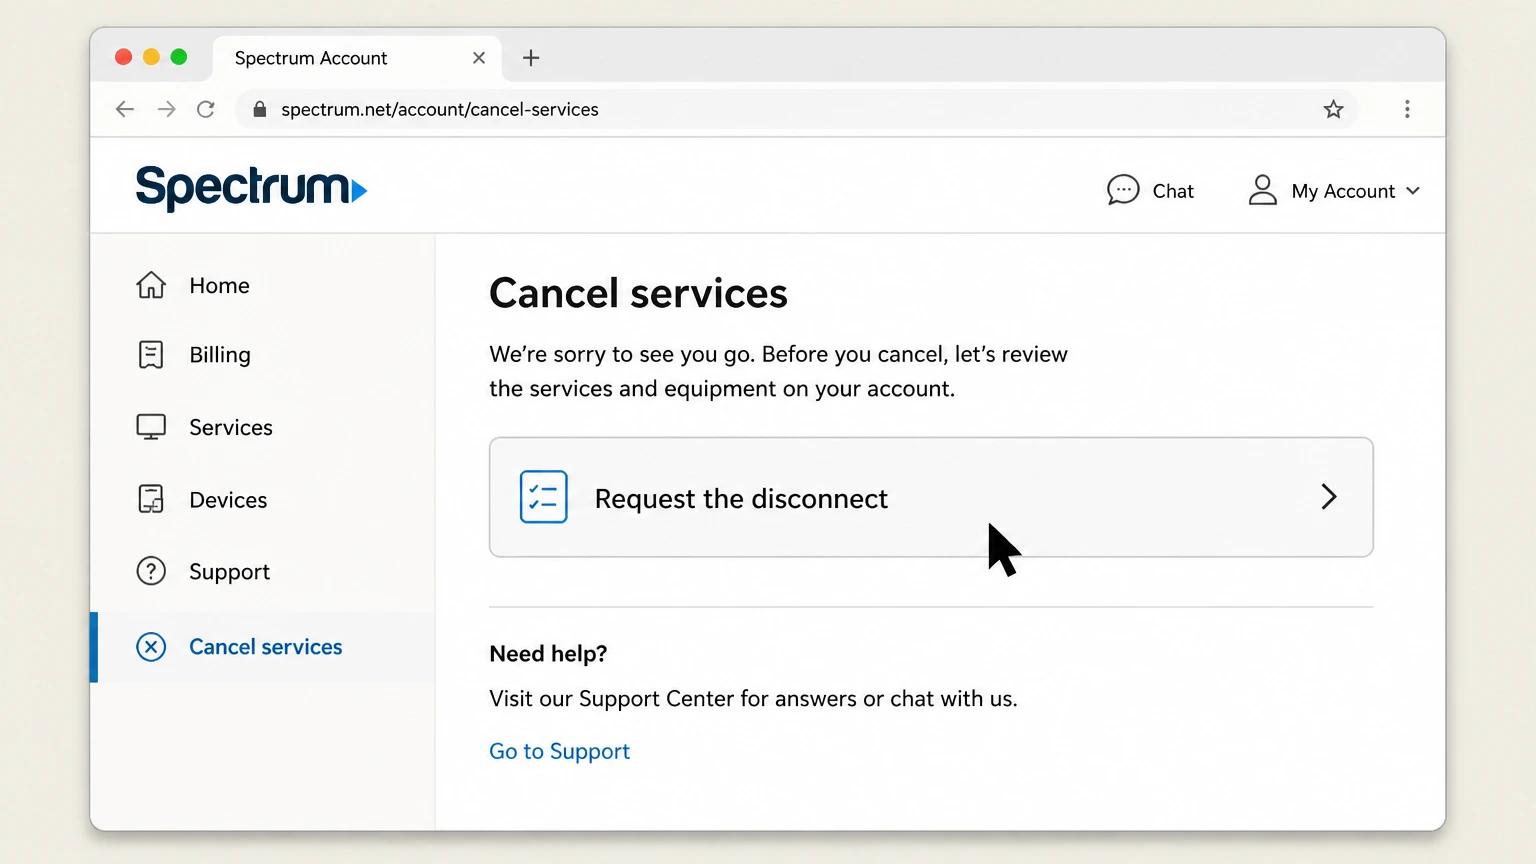Open Billing section
The height and width of the screenshot is (864, 1536).
pos(220,356)
